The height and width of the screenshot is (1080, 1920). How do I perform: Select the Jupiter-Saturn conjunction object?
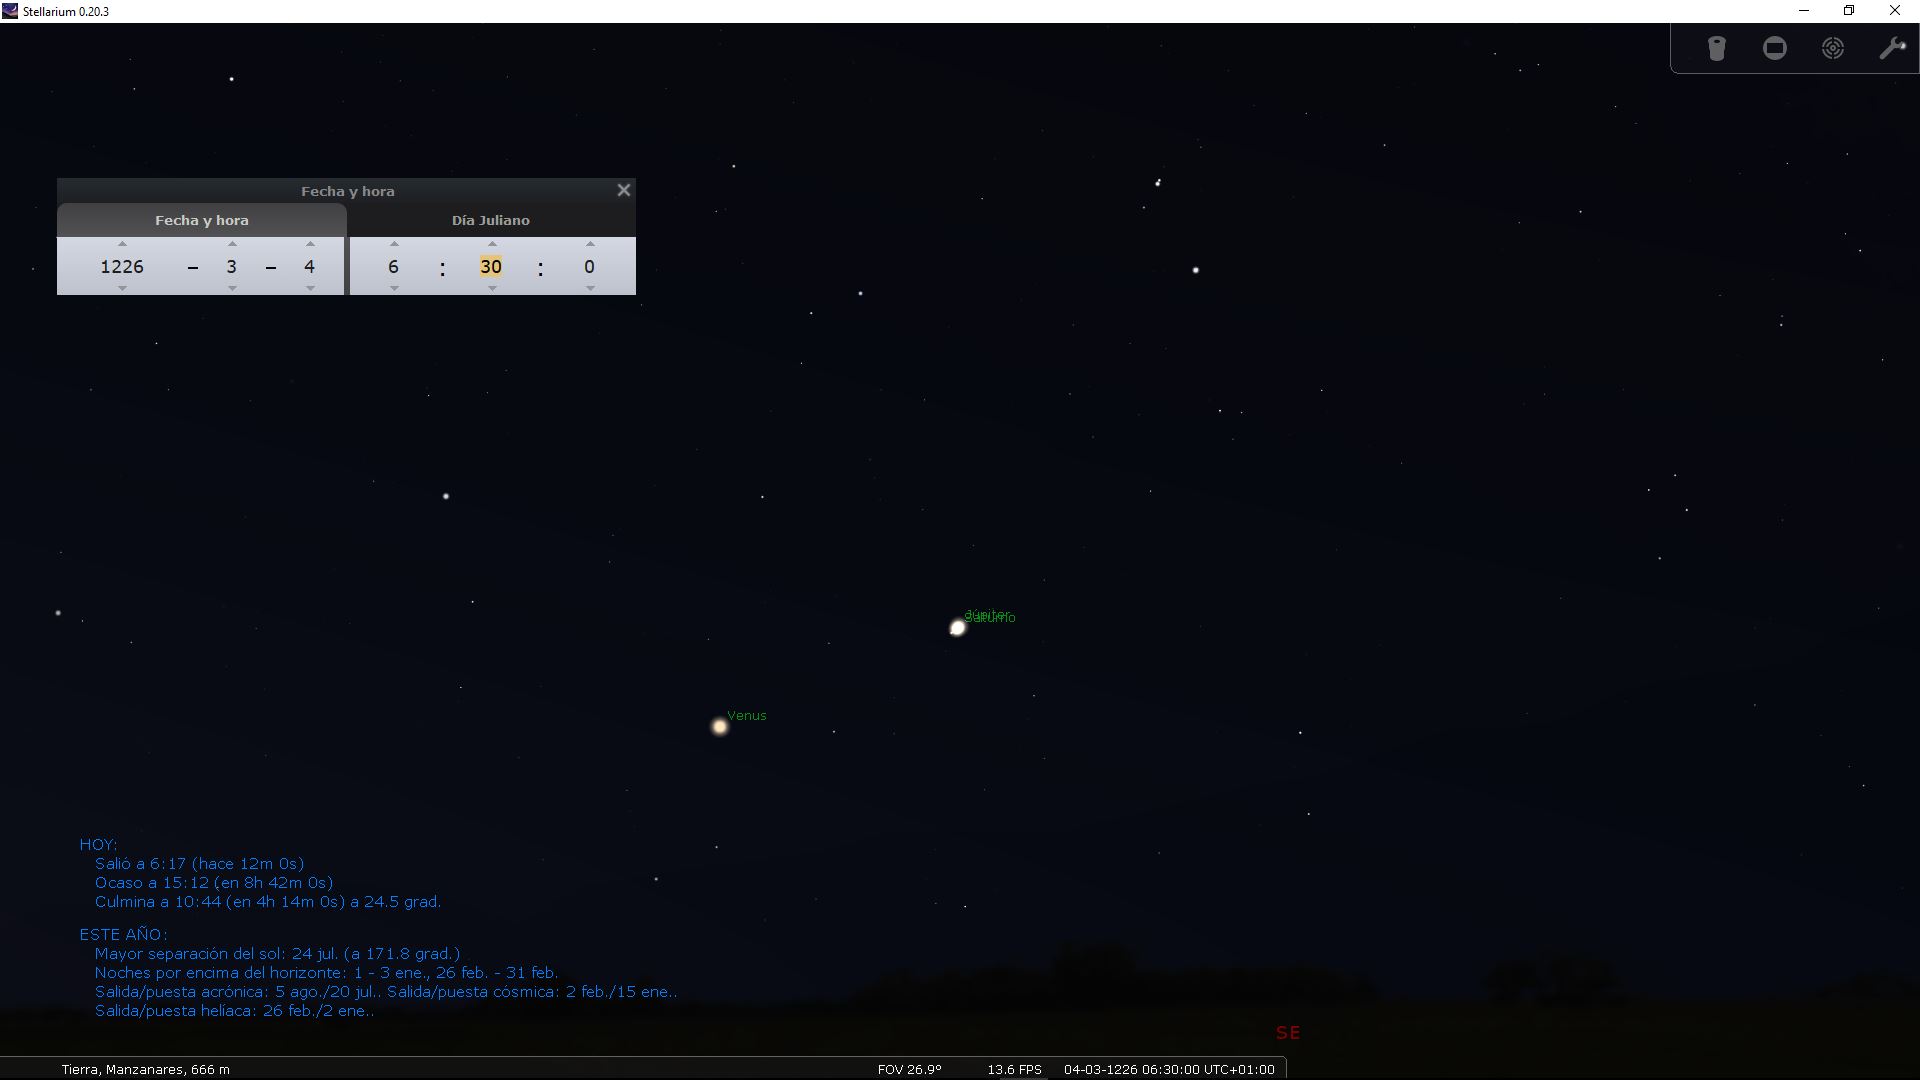coord(957,628)
